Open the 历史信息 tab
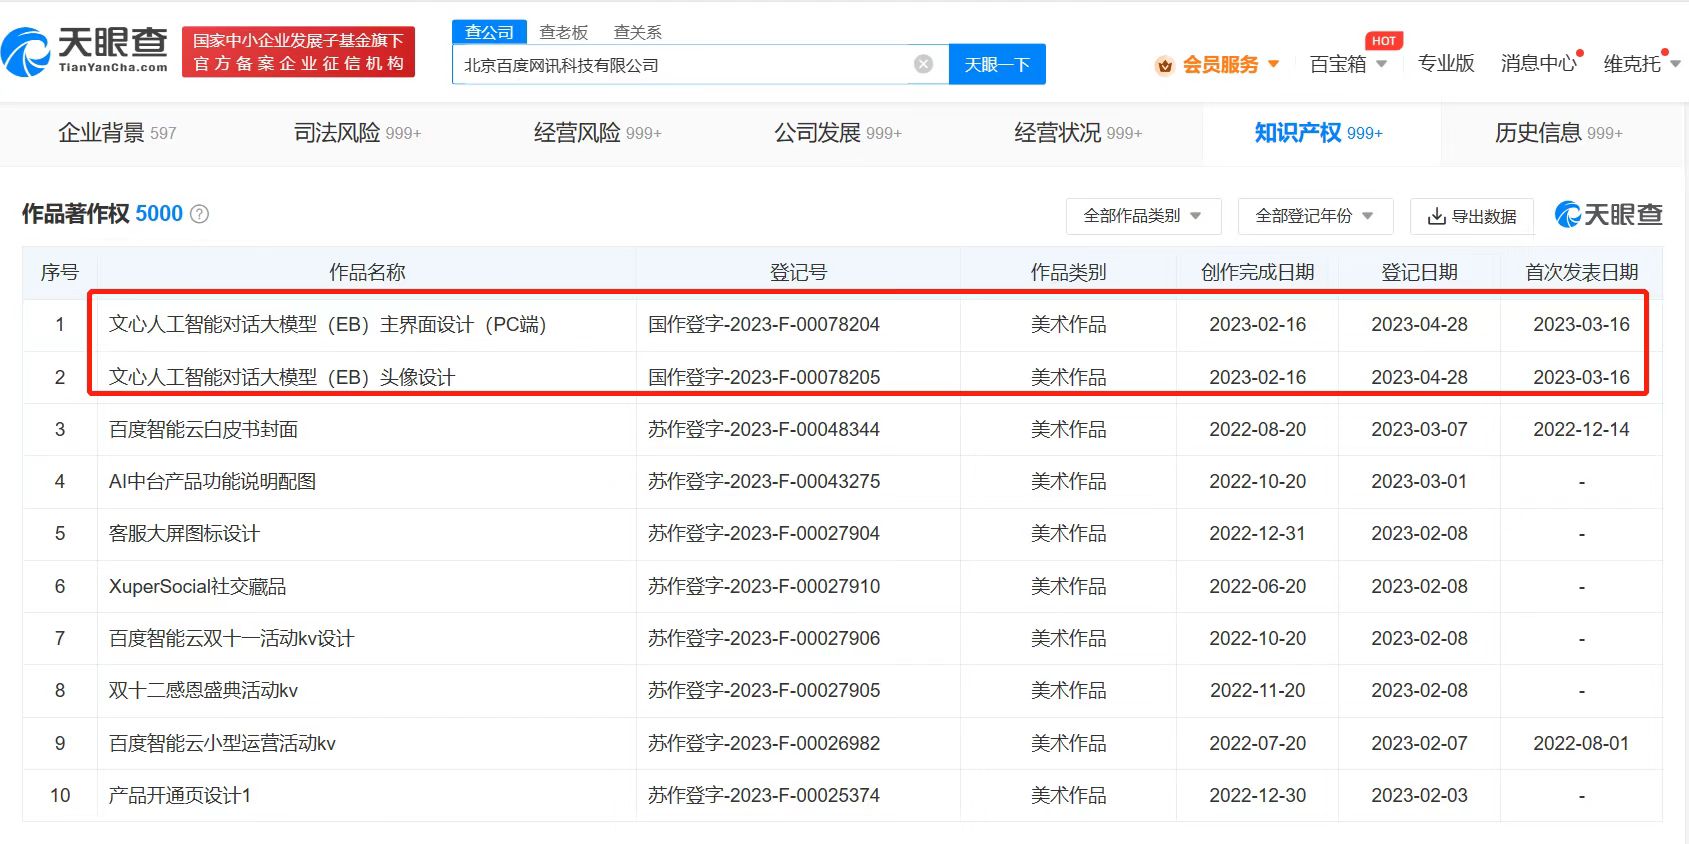This screenshot has height=844, width=1689. (x=1558, y=133)
